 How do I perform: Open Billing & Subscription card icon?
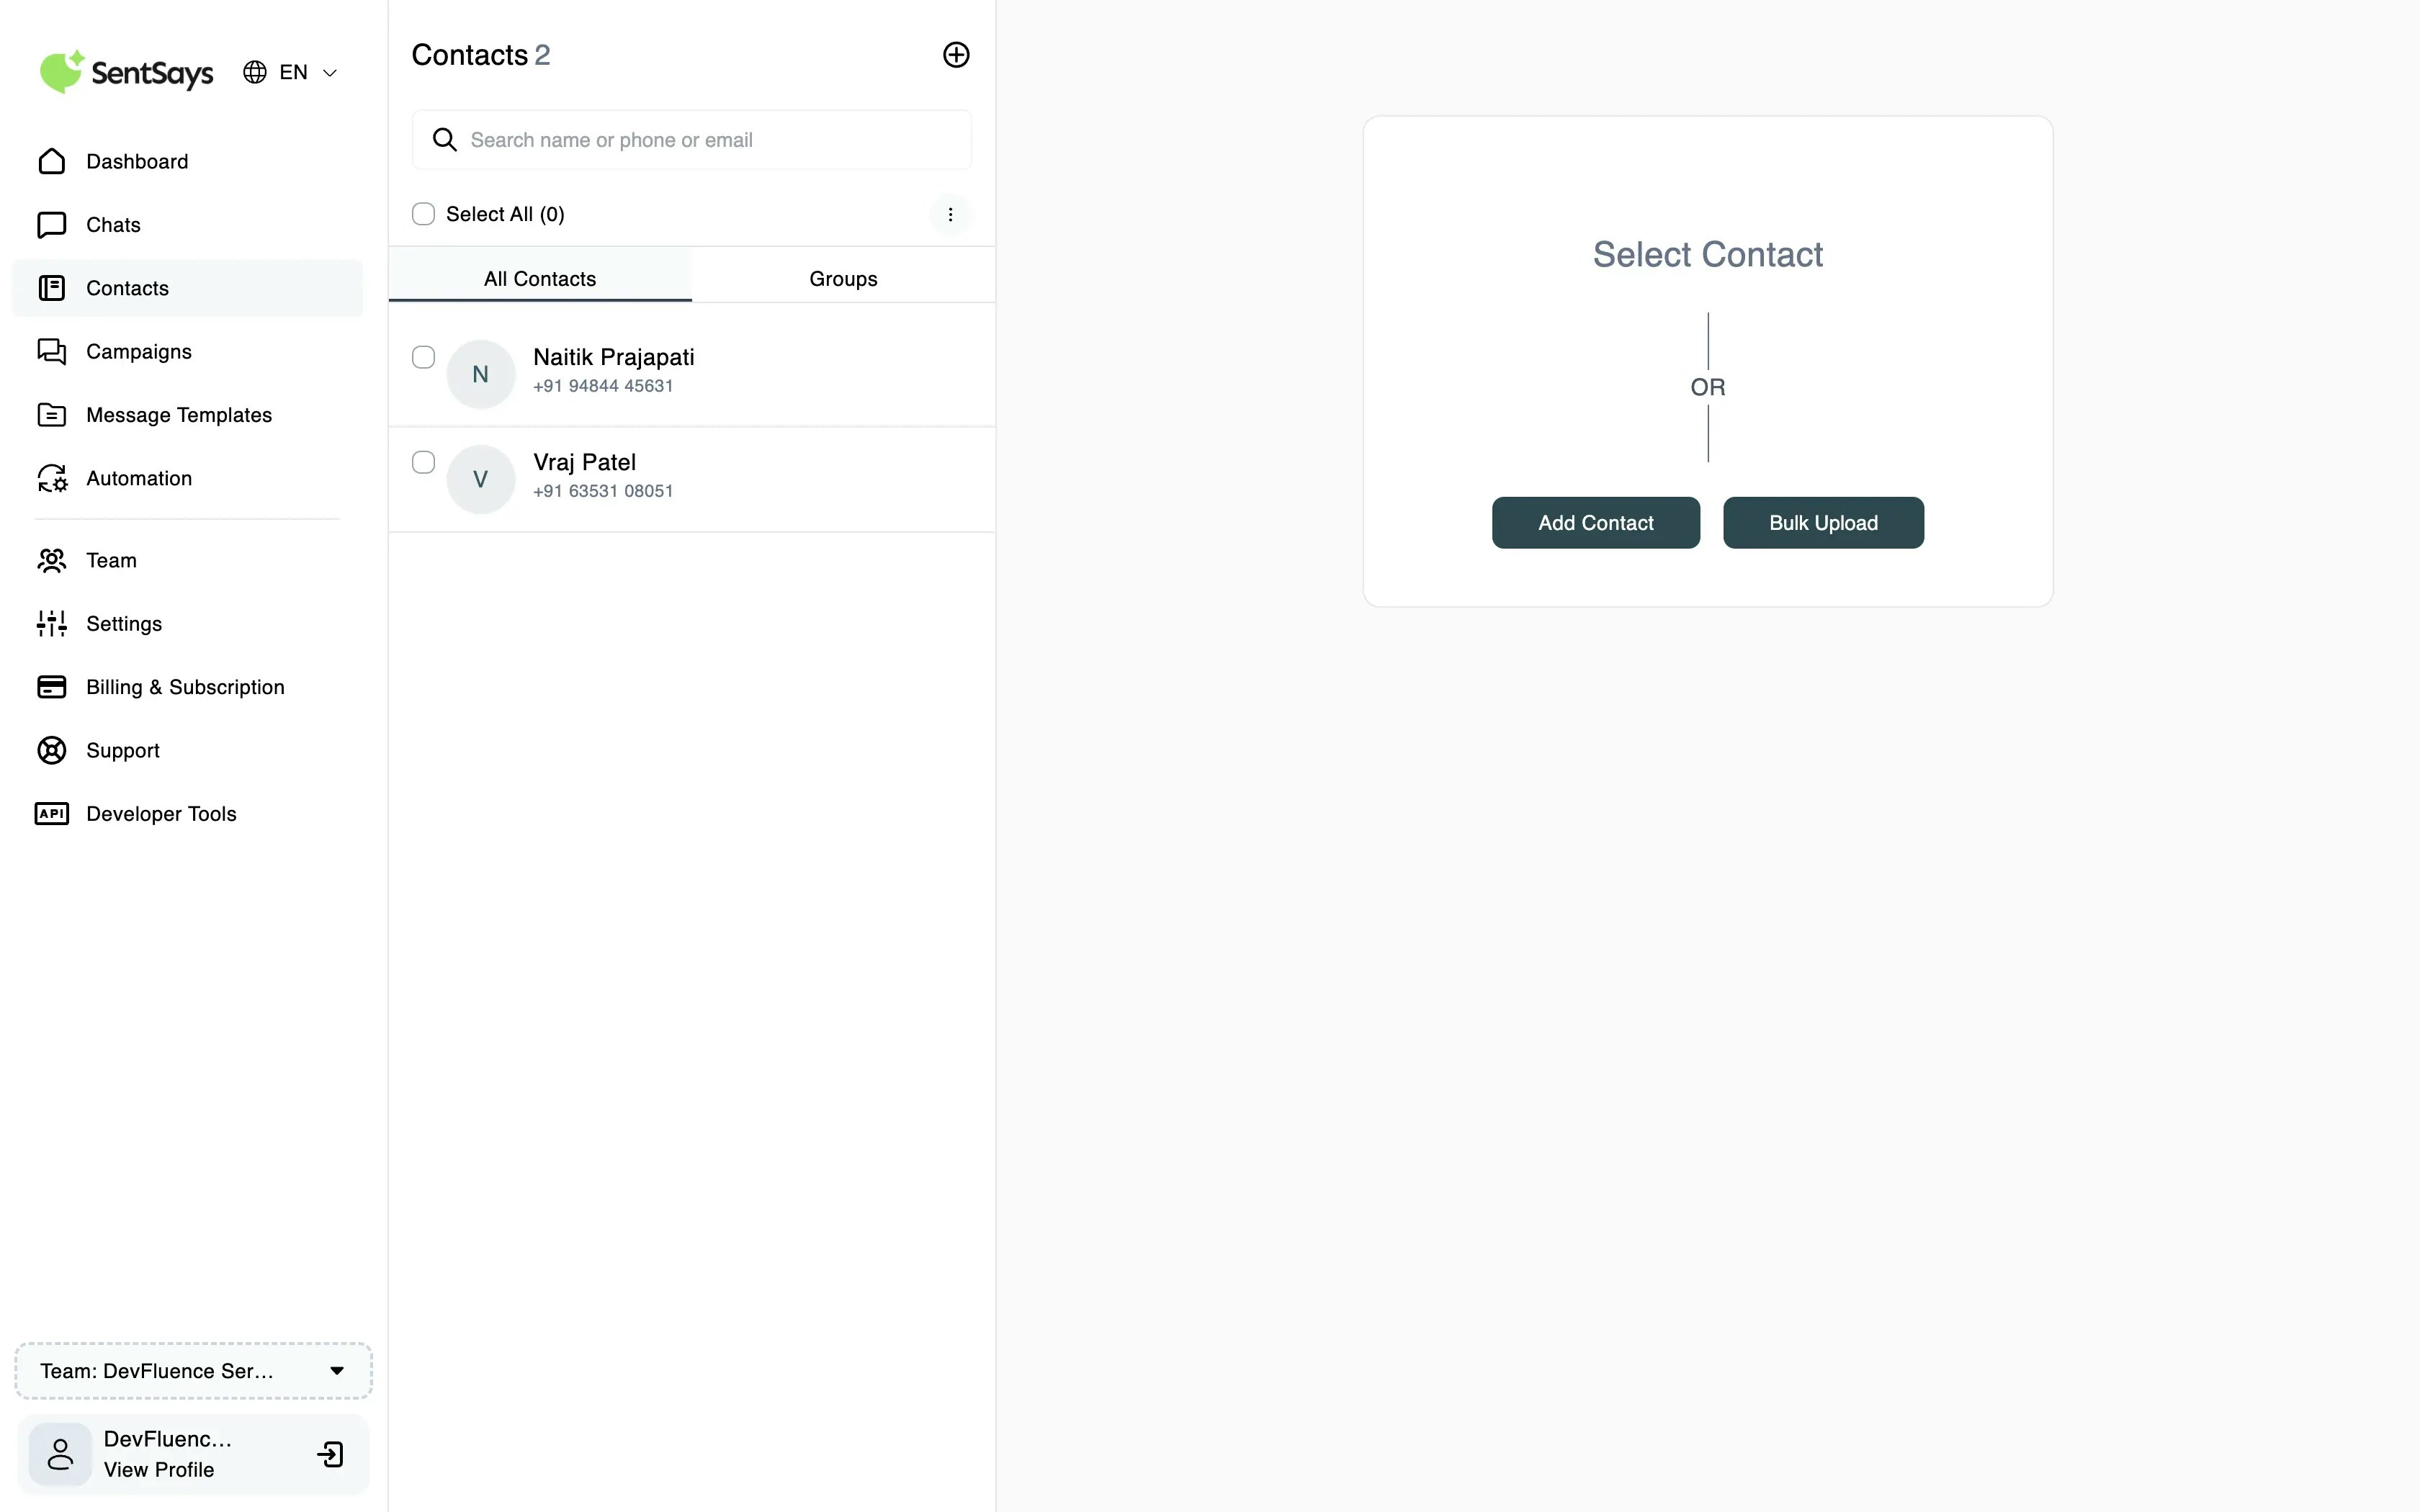(x=52, y=687)
